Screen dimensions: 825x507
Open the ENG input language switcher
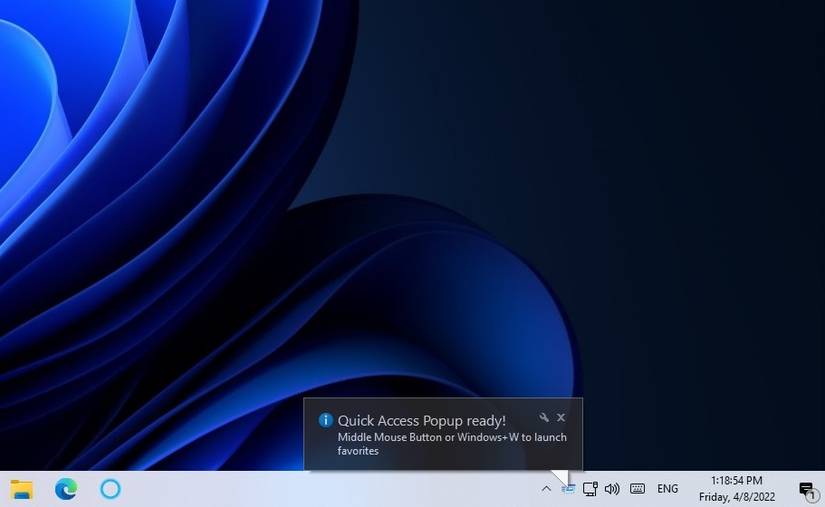[x=667, y=489]
